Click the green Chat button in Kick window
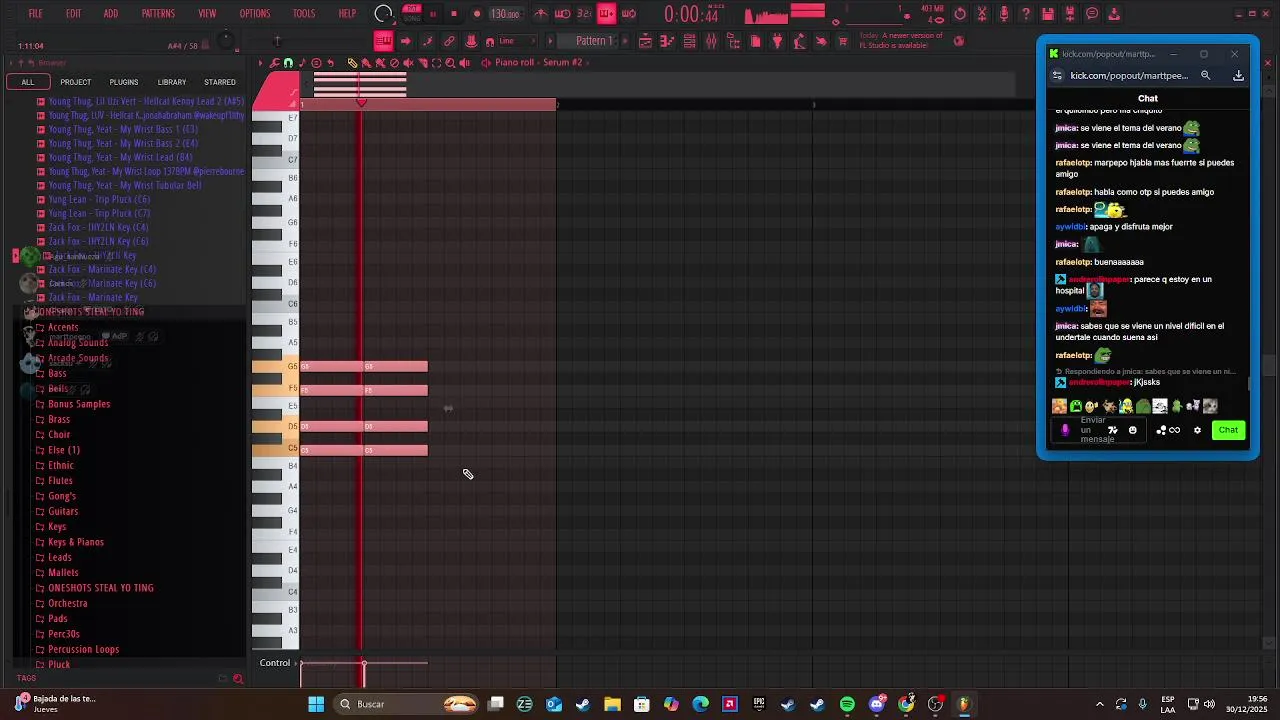1280x720 pixels. (x=1228, y=430)
